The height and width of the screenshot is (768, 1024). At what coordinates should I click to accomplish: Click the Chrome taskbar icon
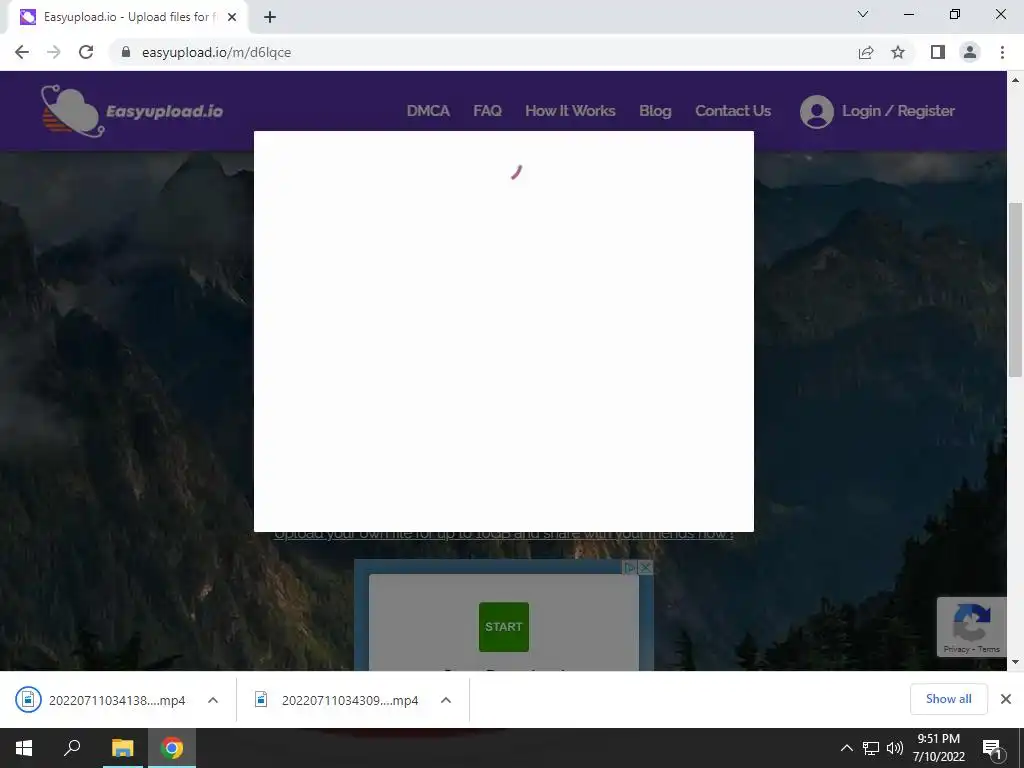click(172, 748)
